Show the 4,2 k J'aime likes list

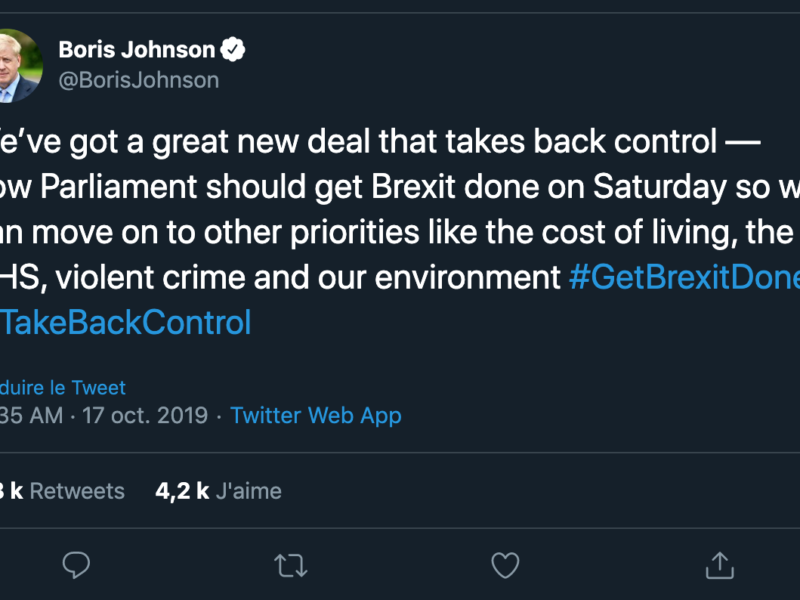coord(218,491)
